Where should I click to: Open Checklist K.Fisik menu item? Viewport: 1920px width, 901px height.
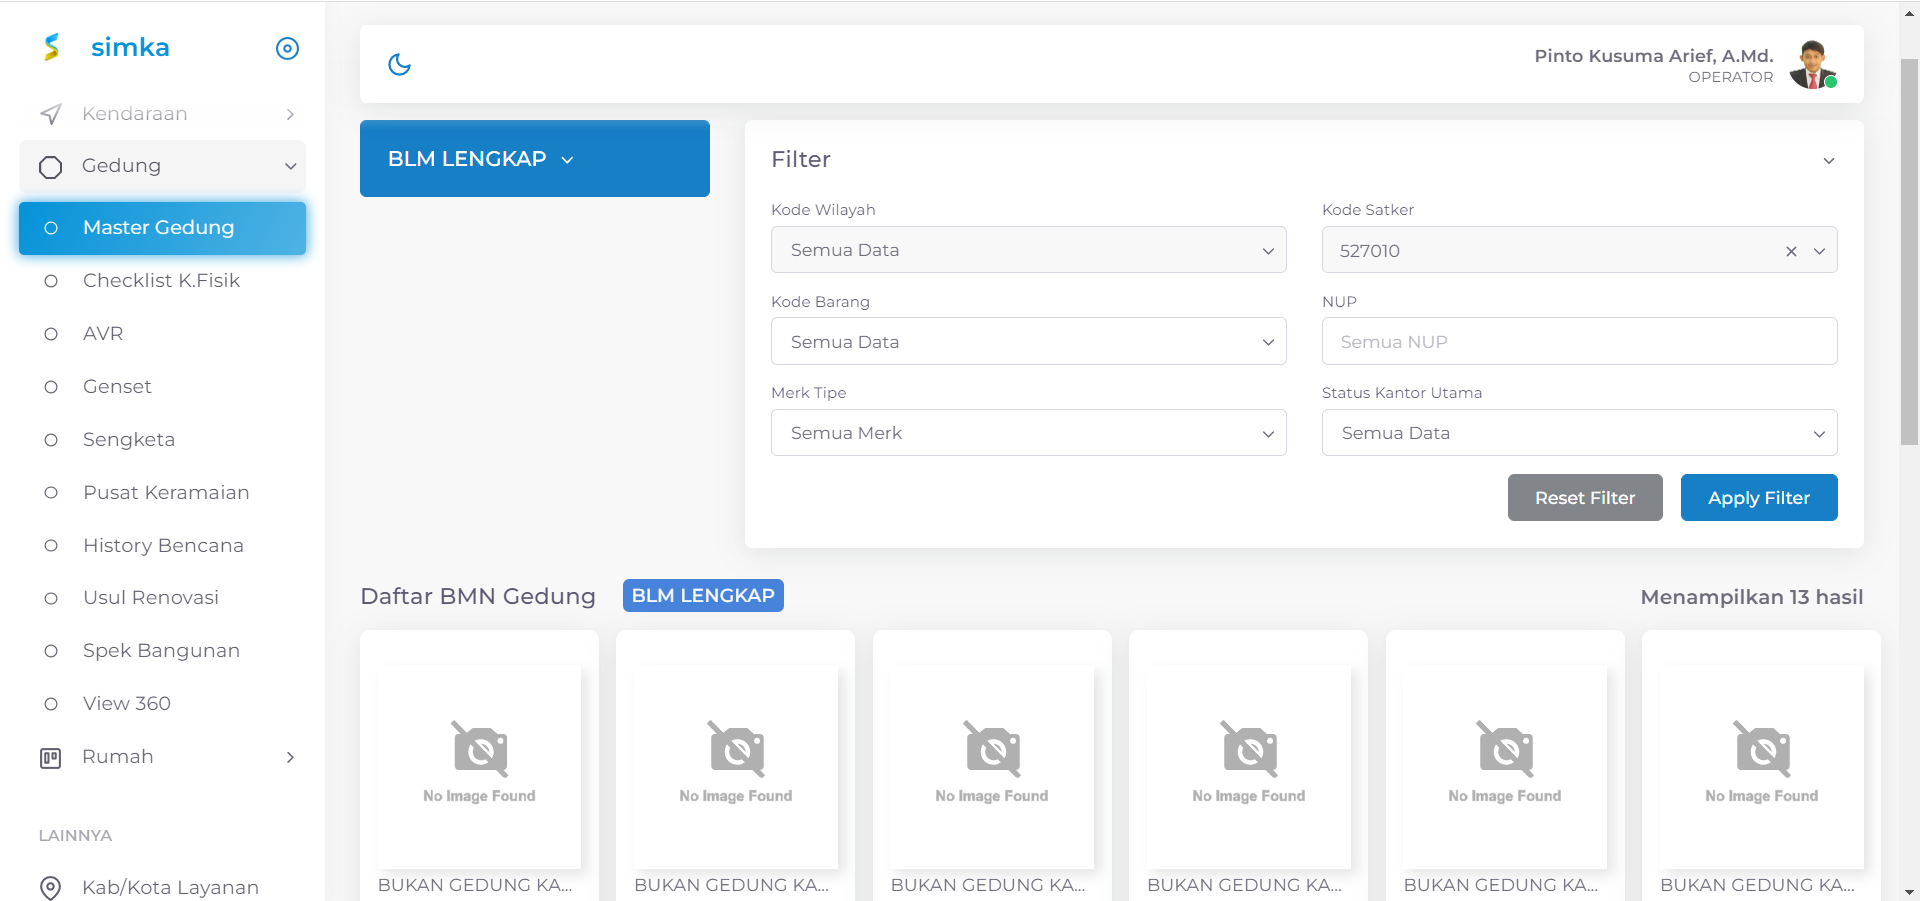pos(162,281)
